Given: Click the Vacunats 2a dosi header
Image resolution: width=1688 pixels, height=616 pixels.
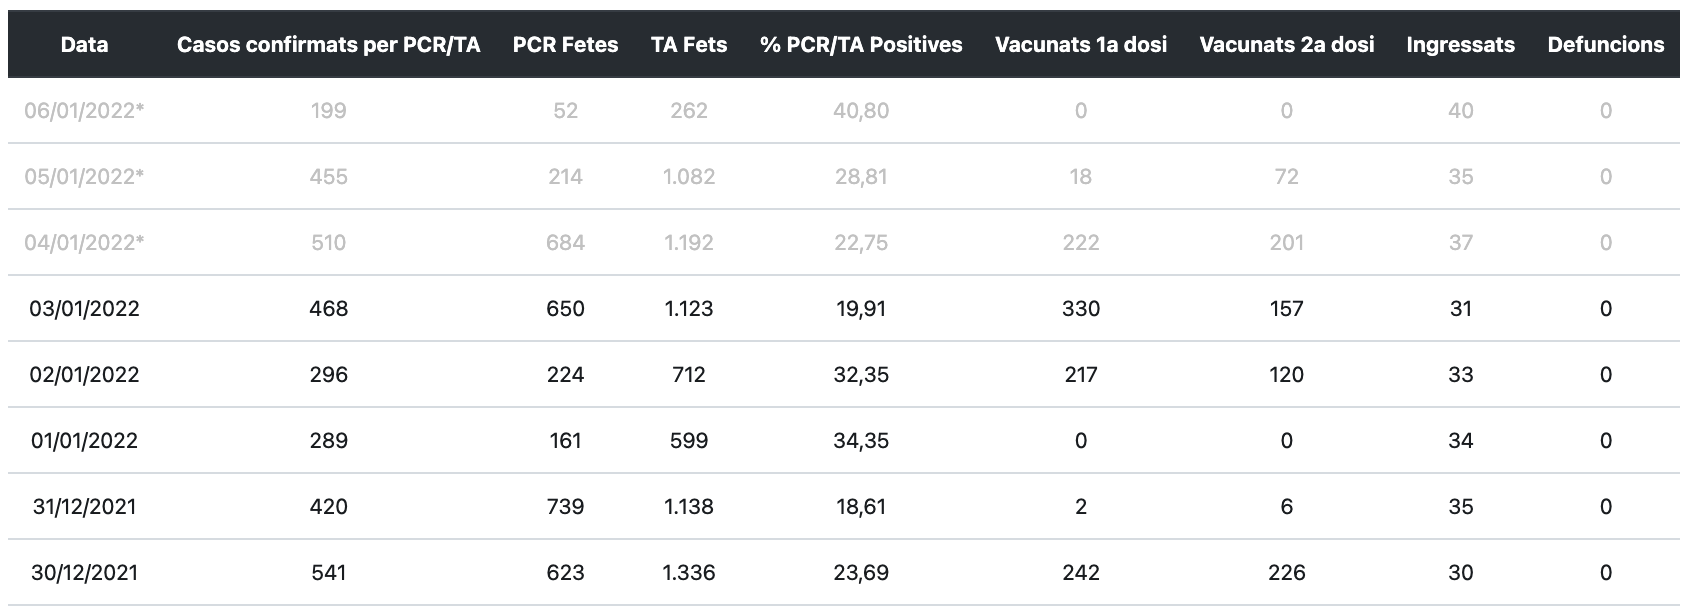Looking at the screenshot, I should pyautogui.click(x=1286, y=45).
